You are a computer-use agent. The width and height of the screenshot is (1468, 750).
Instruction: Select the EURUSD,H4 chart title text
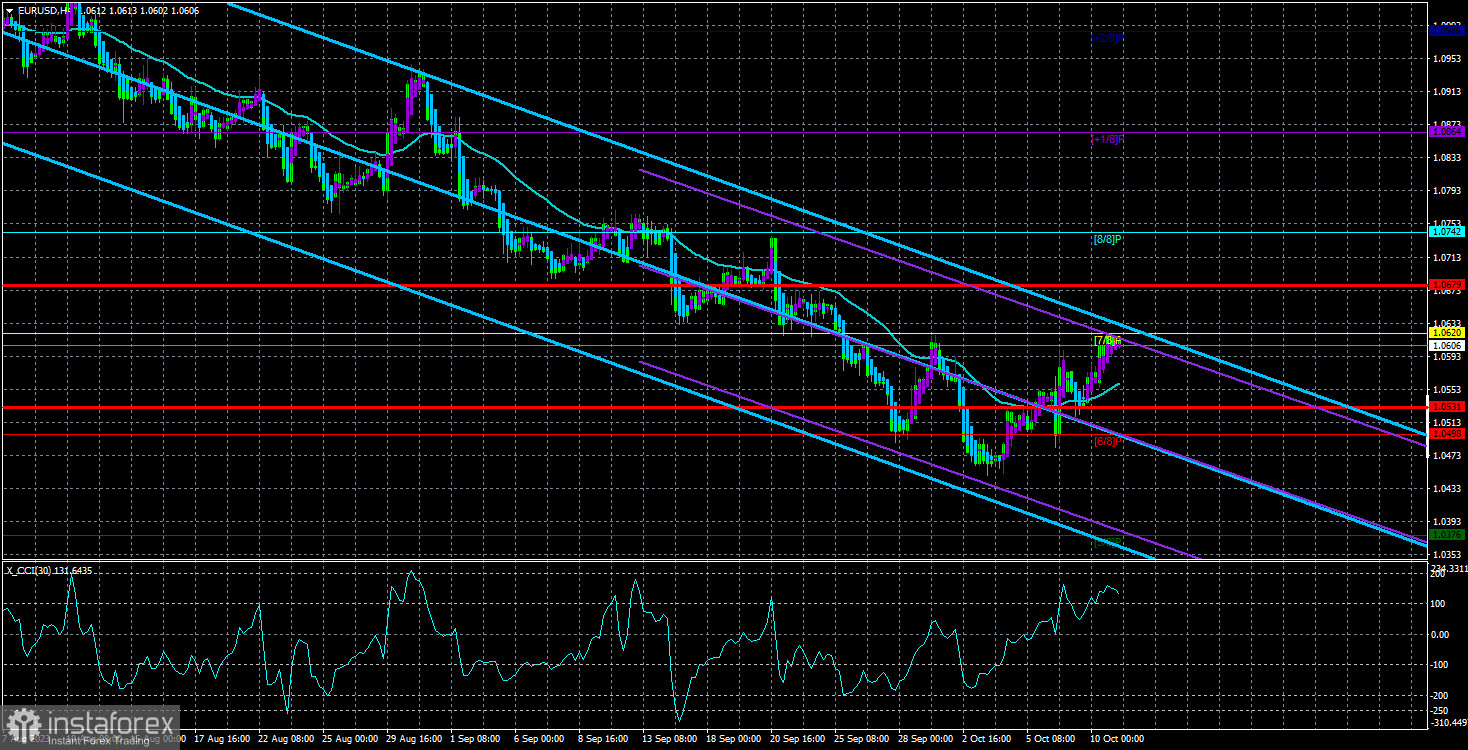[x=45, y=9]
